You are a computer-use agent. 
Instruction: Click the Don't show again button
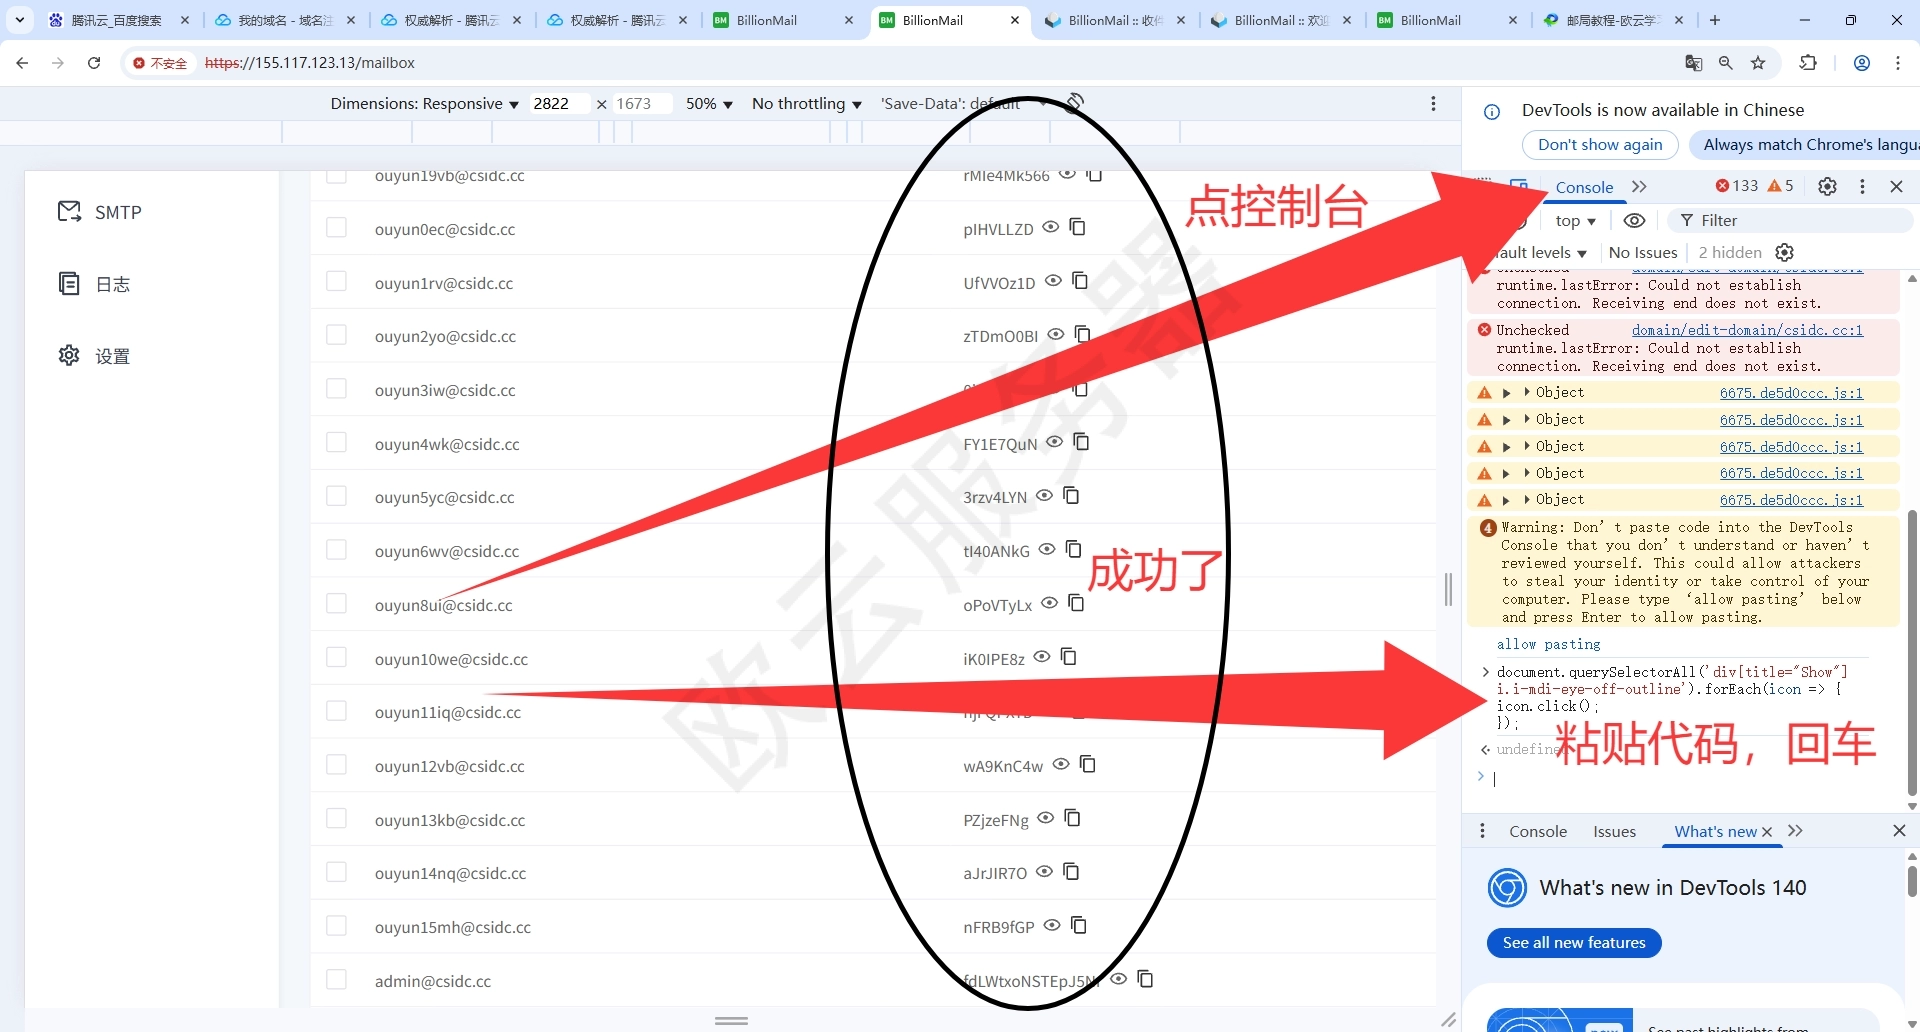1599,144
